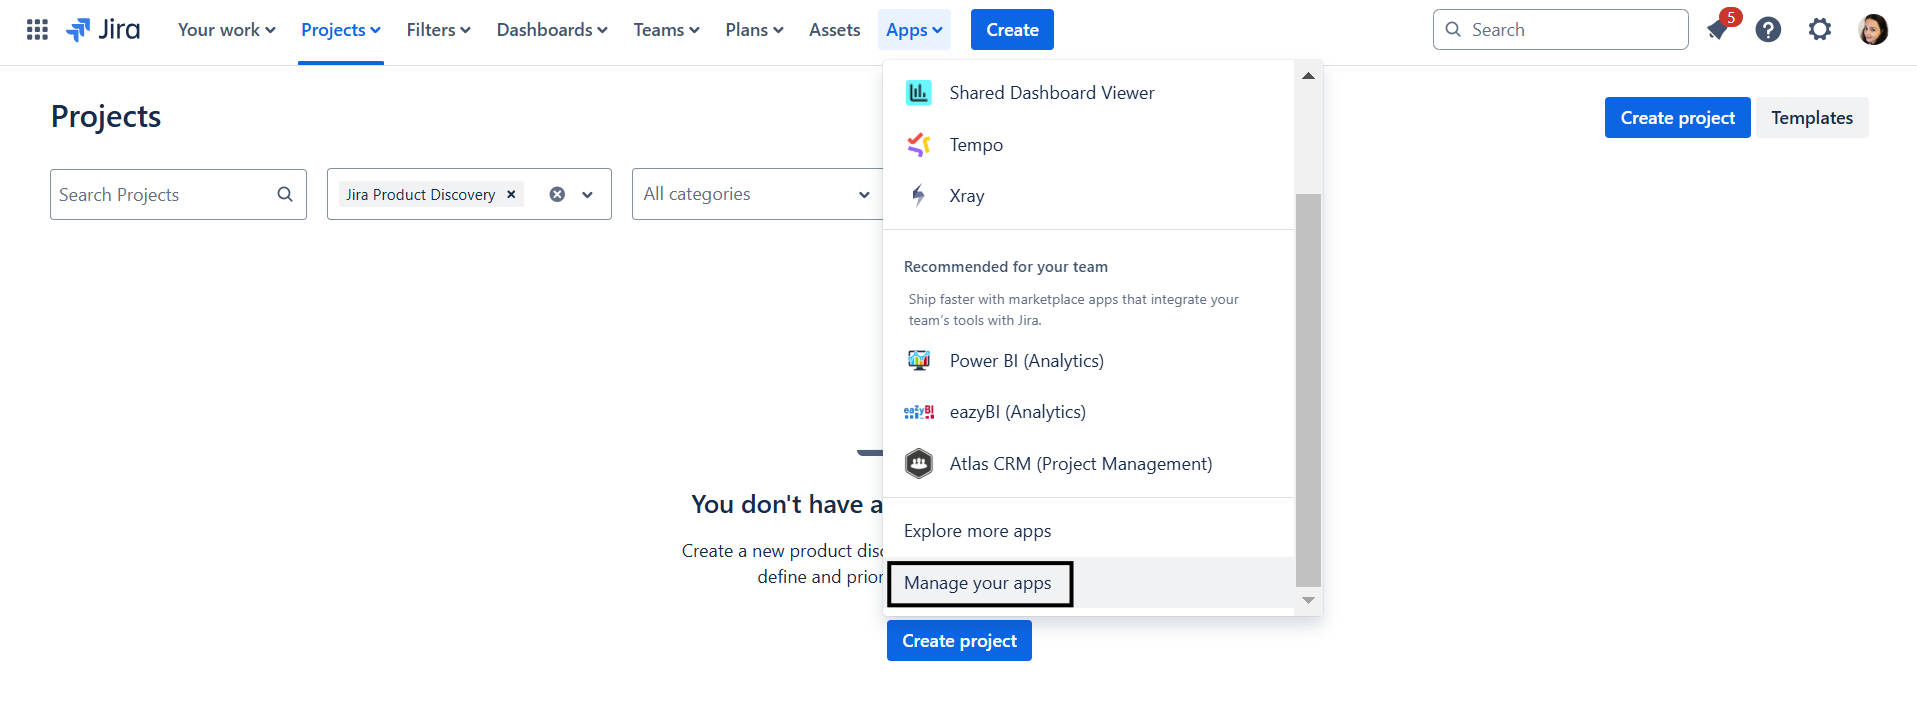Viewport: 1917px width, 728px height.
Task: Click the Power BI app icon
Action: pos(918,361)
